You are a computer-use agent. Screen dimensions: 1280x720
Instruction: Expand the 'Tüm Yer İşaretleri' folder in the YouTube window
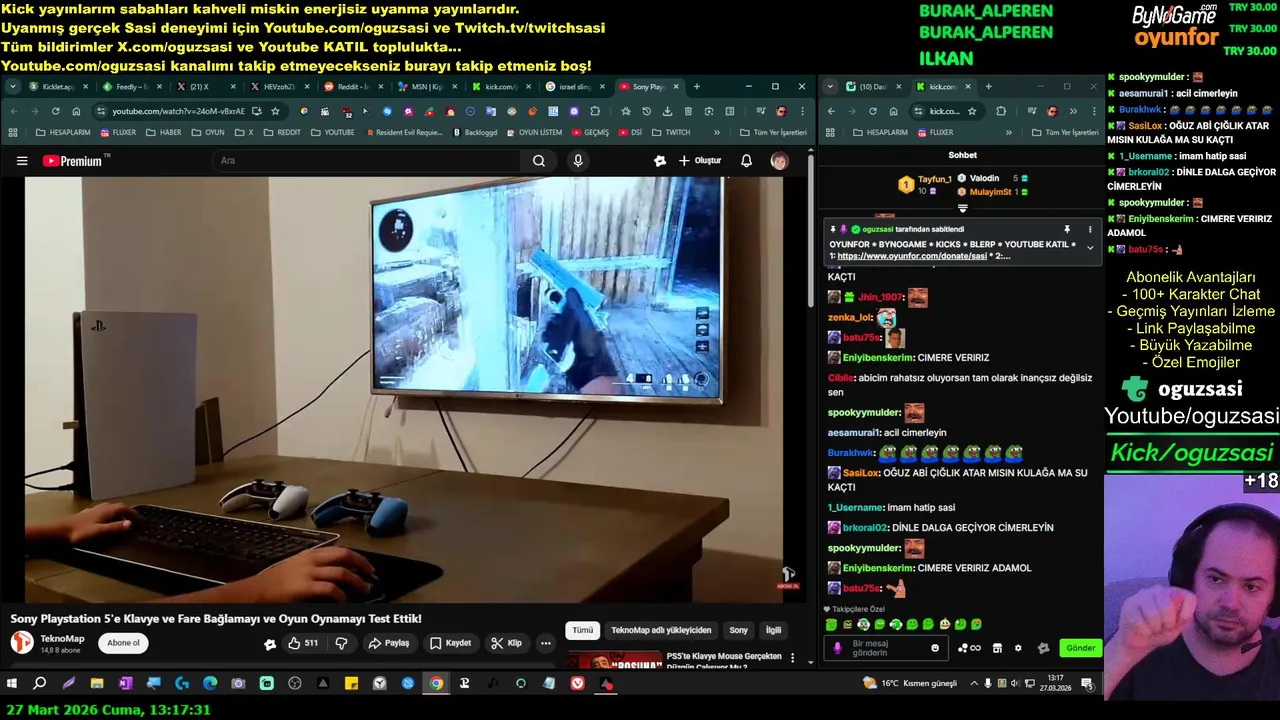point(773,132)
